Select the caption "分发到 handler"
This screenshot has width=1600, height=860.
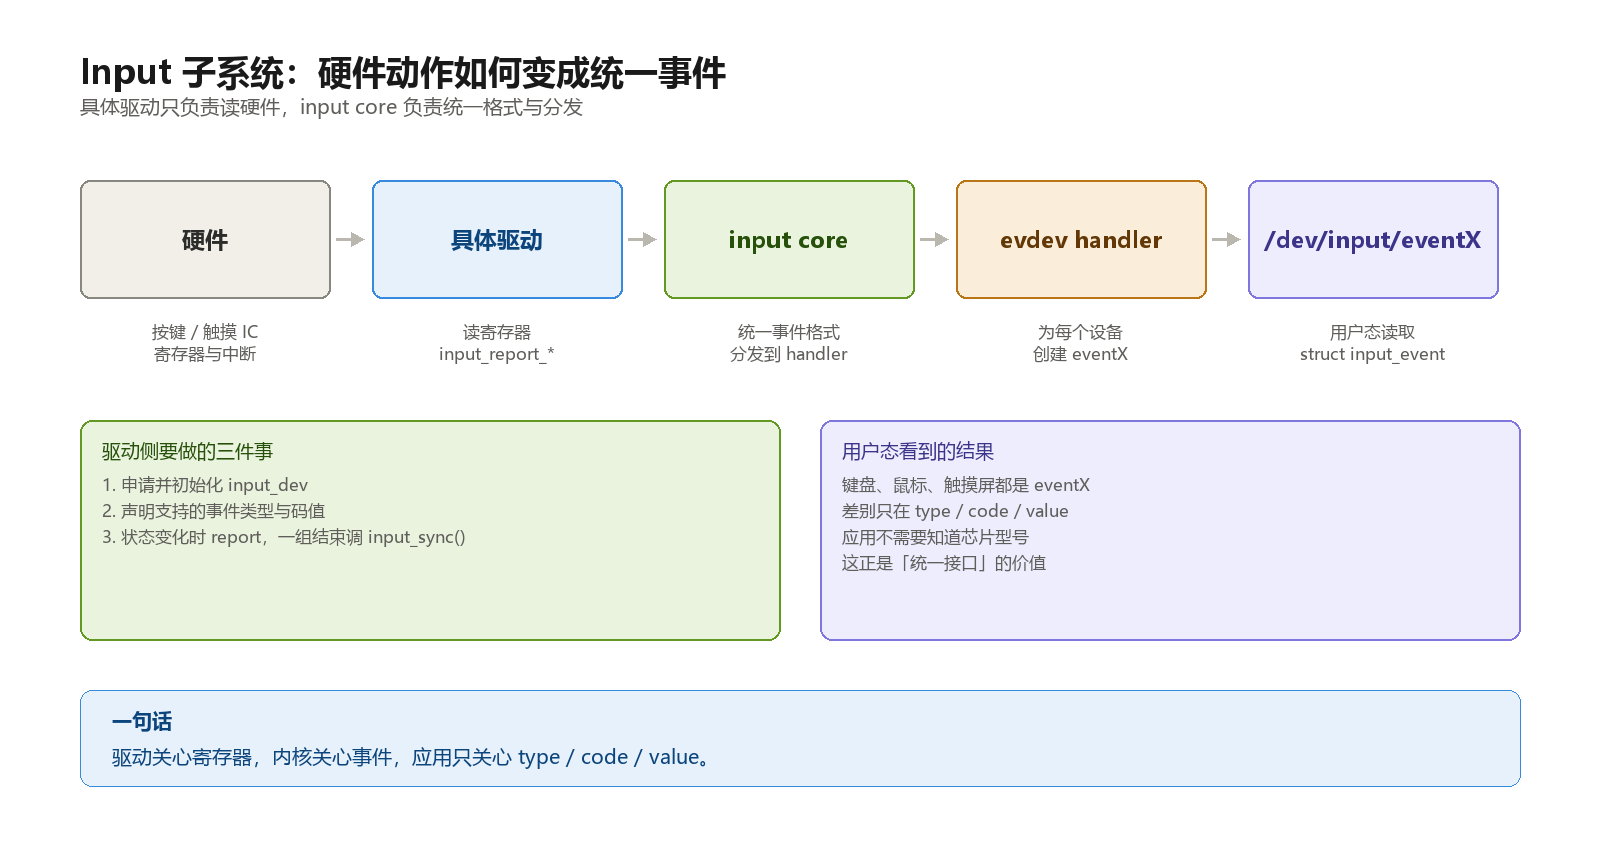pyautogui.click(x=789, y=354)
